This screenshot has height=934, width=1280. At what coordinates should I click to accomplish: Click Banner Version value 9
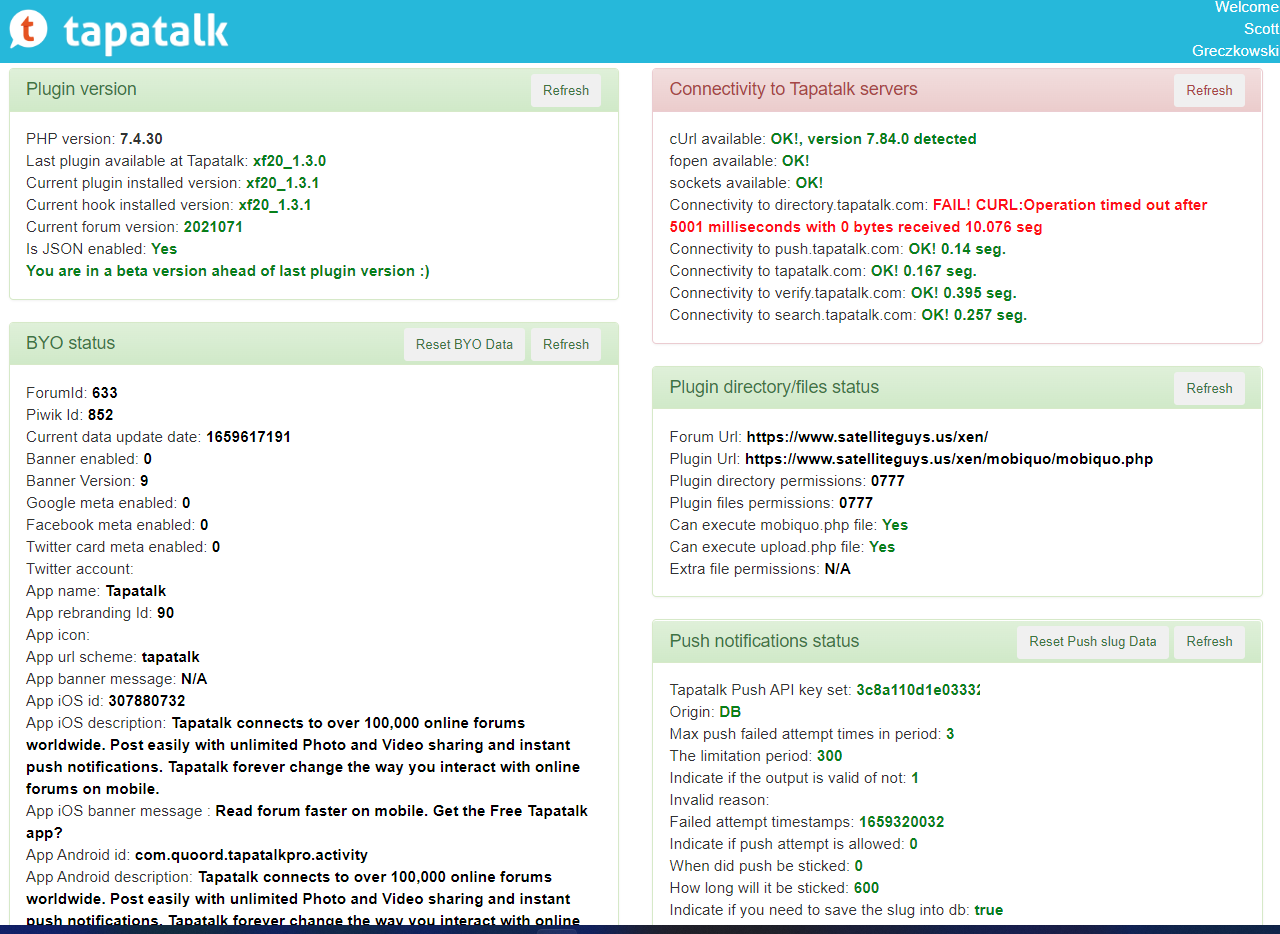tap(144, 481)
